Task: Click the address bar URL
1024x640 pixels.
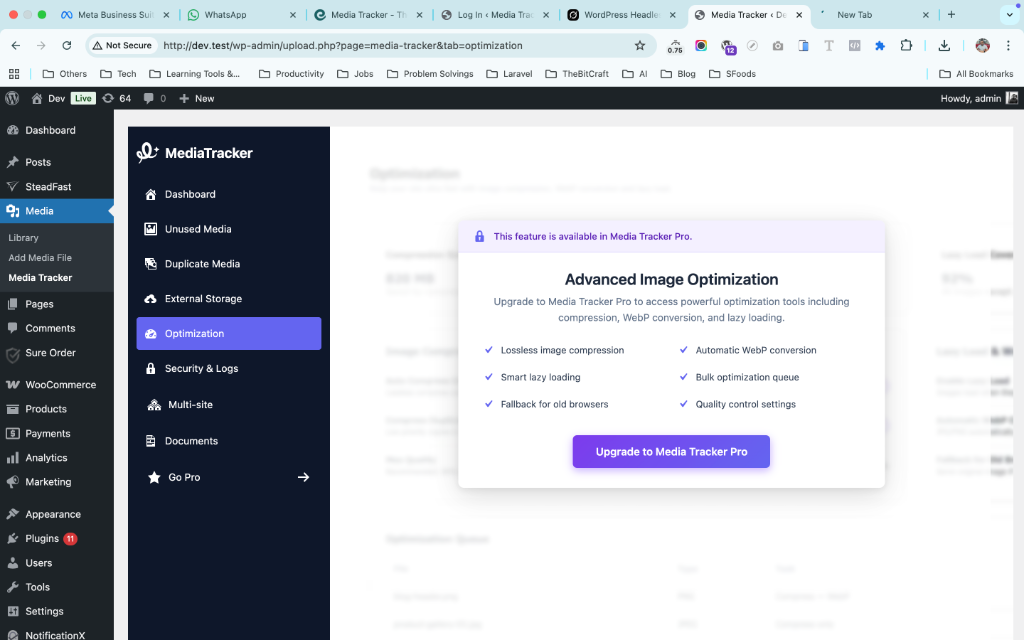Action: (343, 46)
